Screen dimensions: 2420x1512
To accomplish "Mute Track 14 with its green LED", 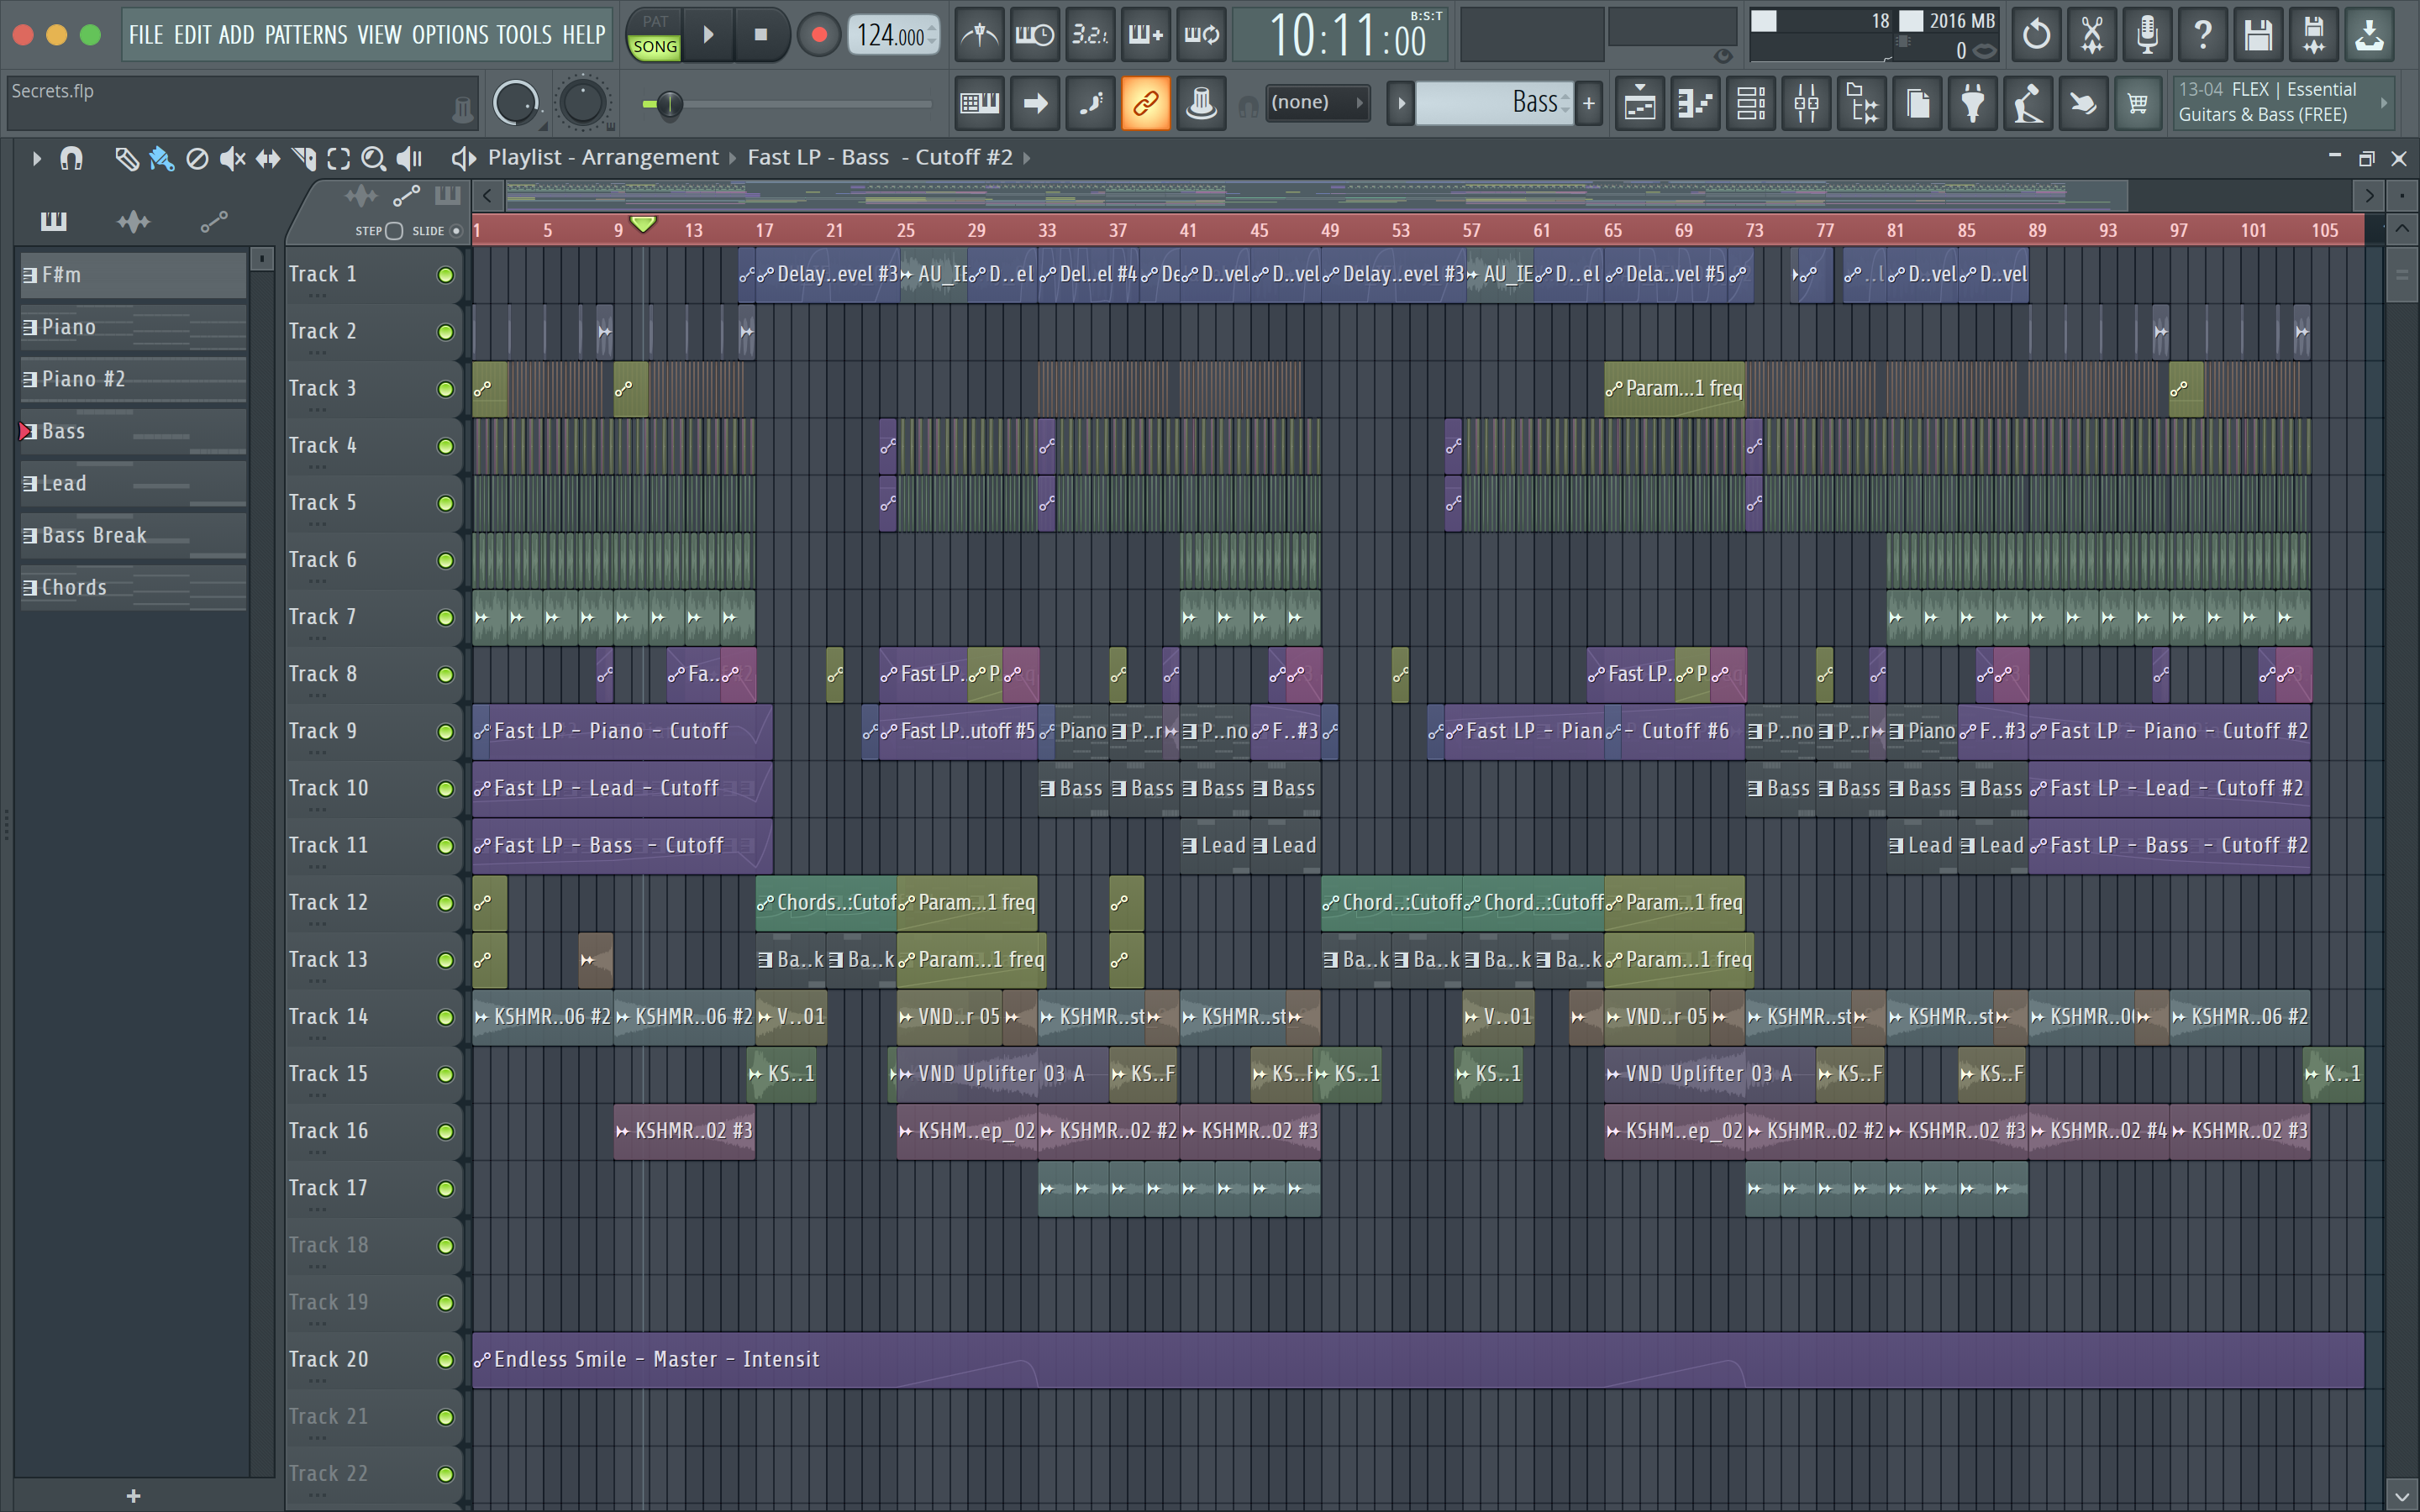I will [x=446, y=1018].
